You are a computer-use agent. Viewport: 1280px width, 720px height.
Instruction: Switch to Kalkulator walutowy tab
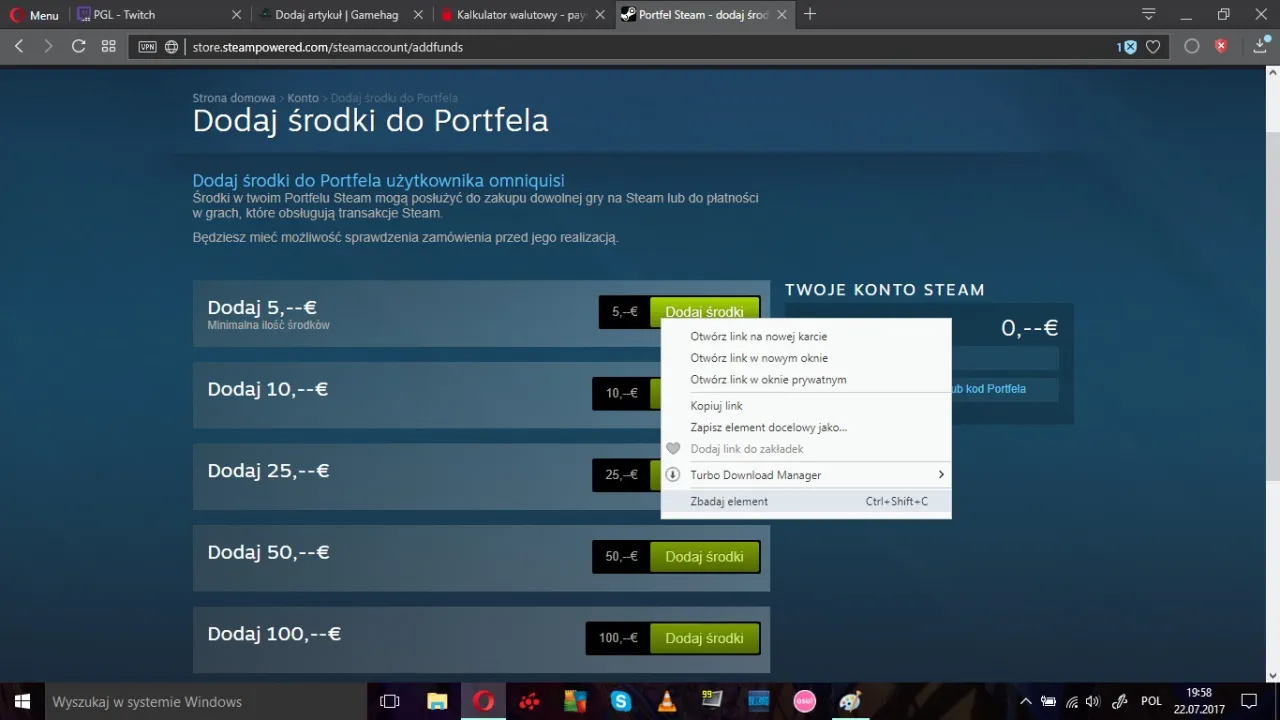(522, 15)
